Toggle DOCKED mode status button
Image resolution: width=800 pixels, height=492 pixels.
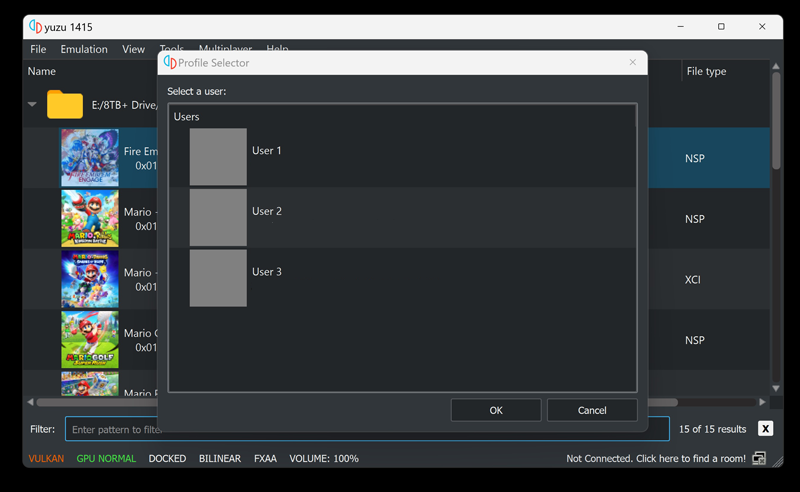pyautogui.click(x=167, y=459)
